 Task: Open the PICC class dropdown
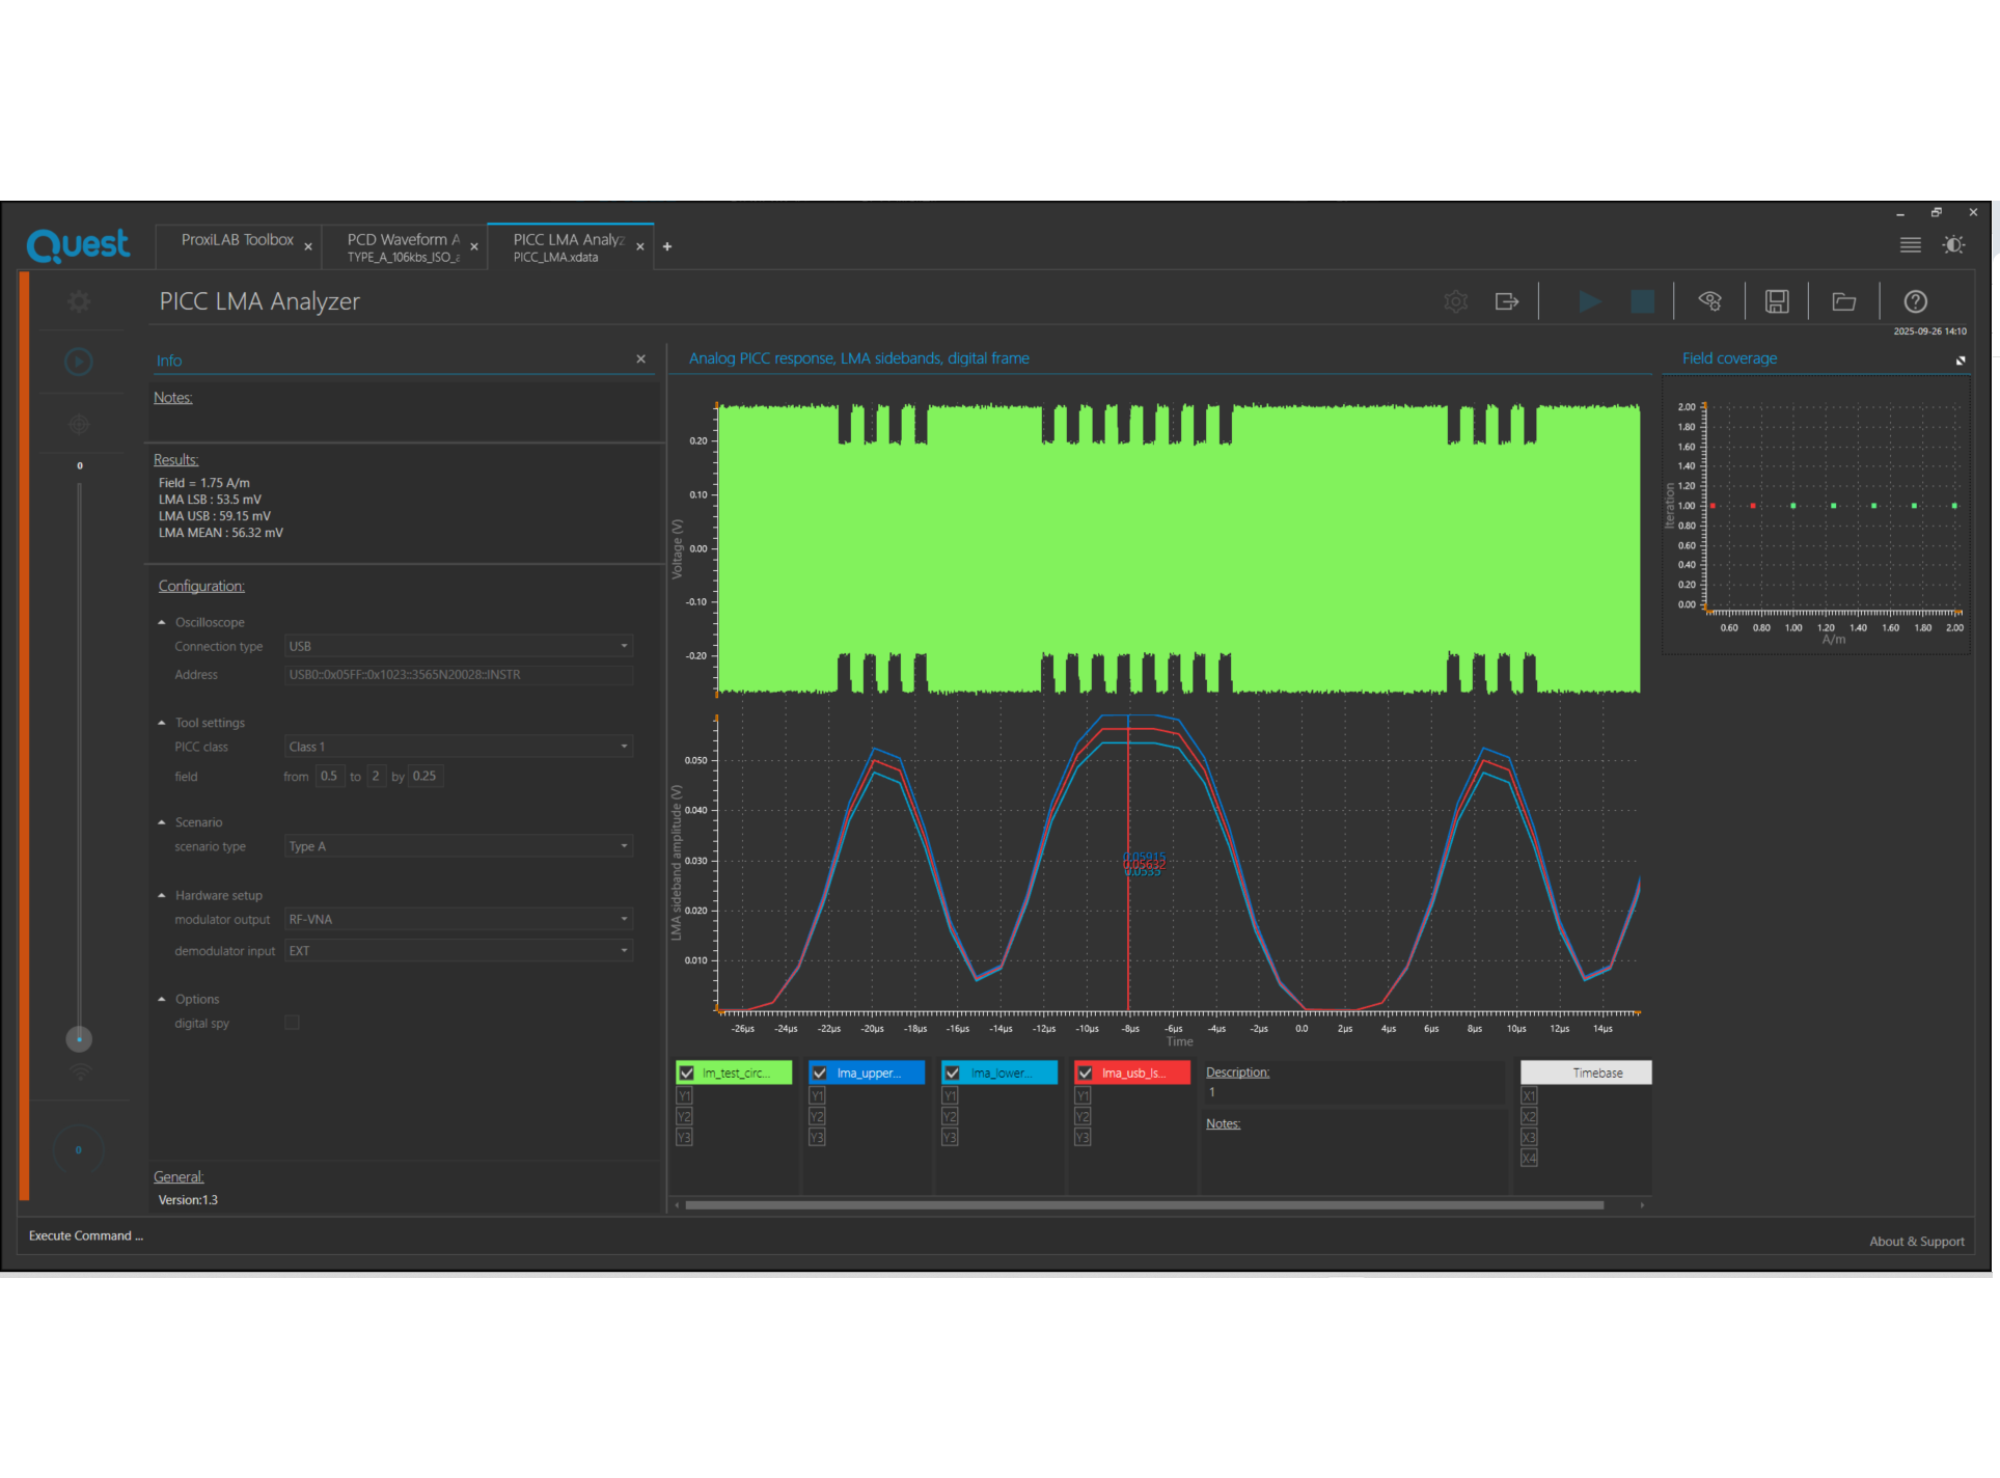[x=458, y=746]
